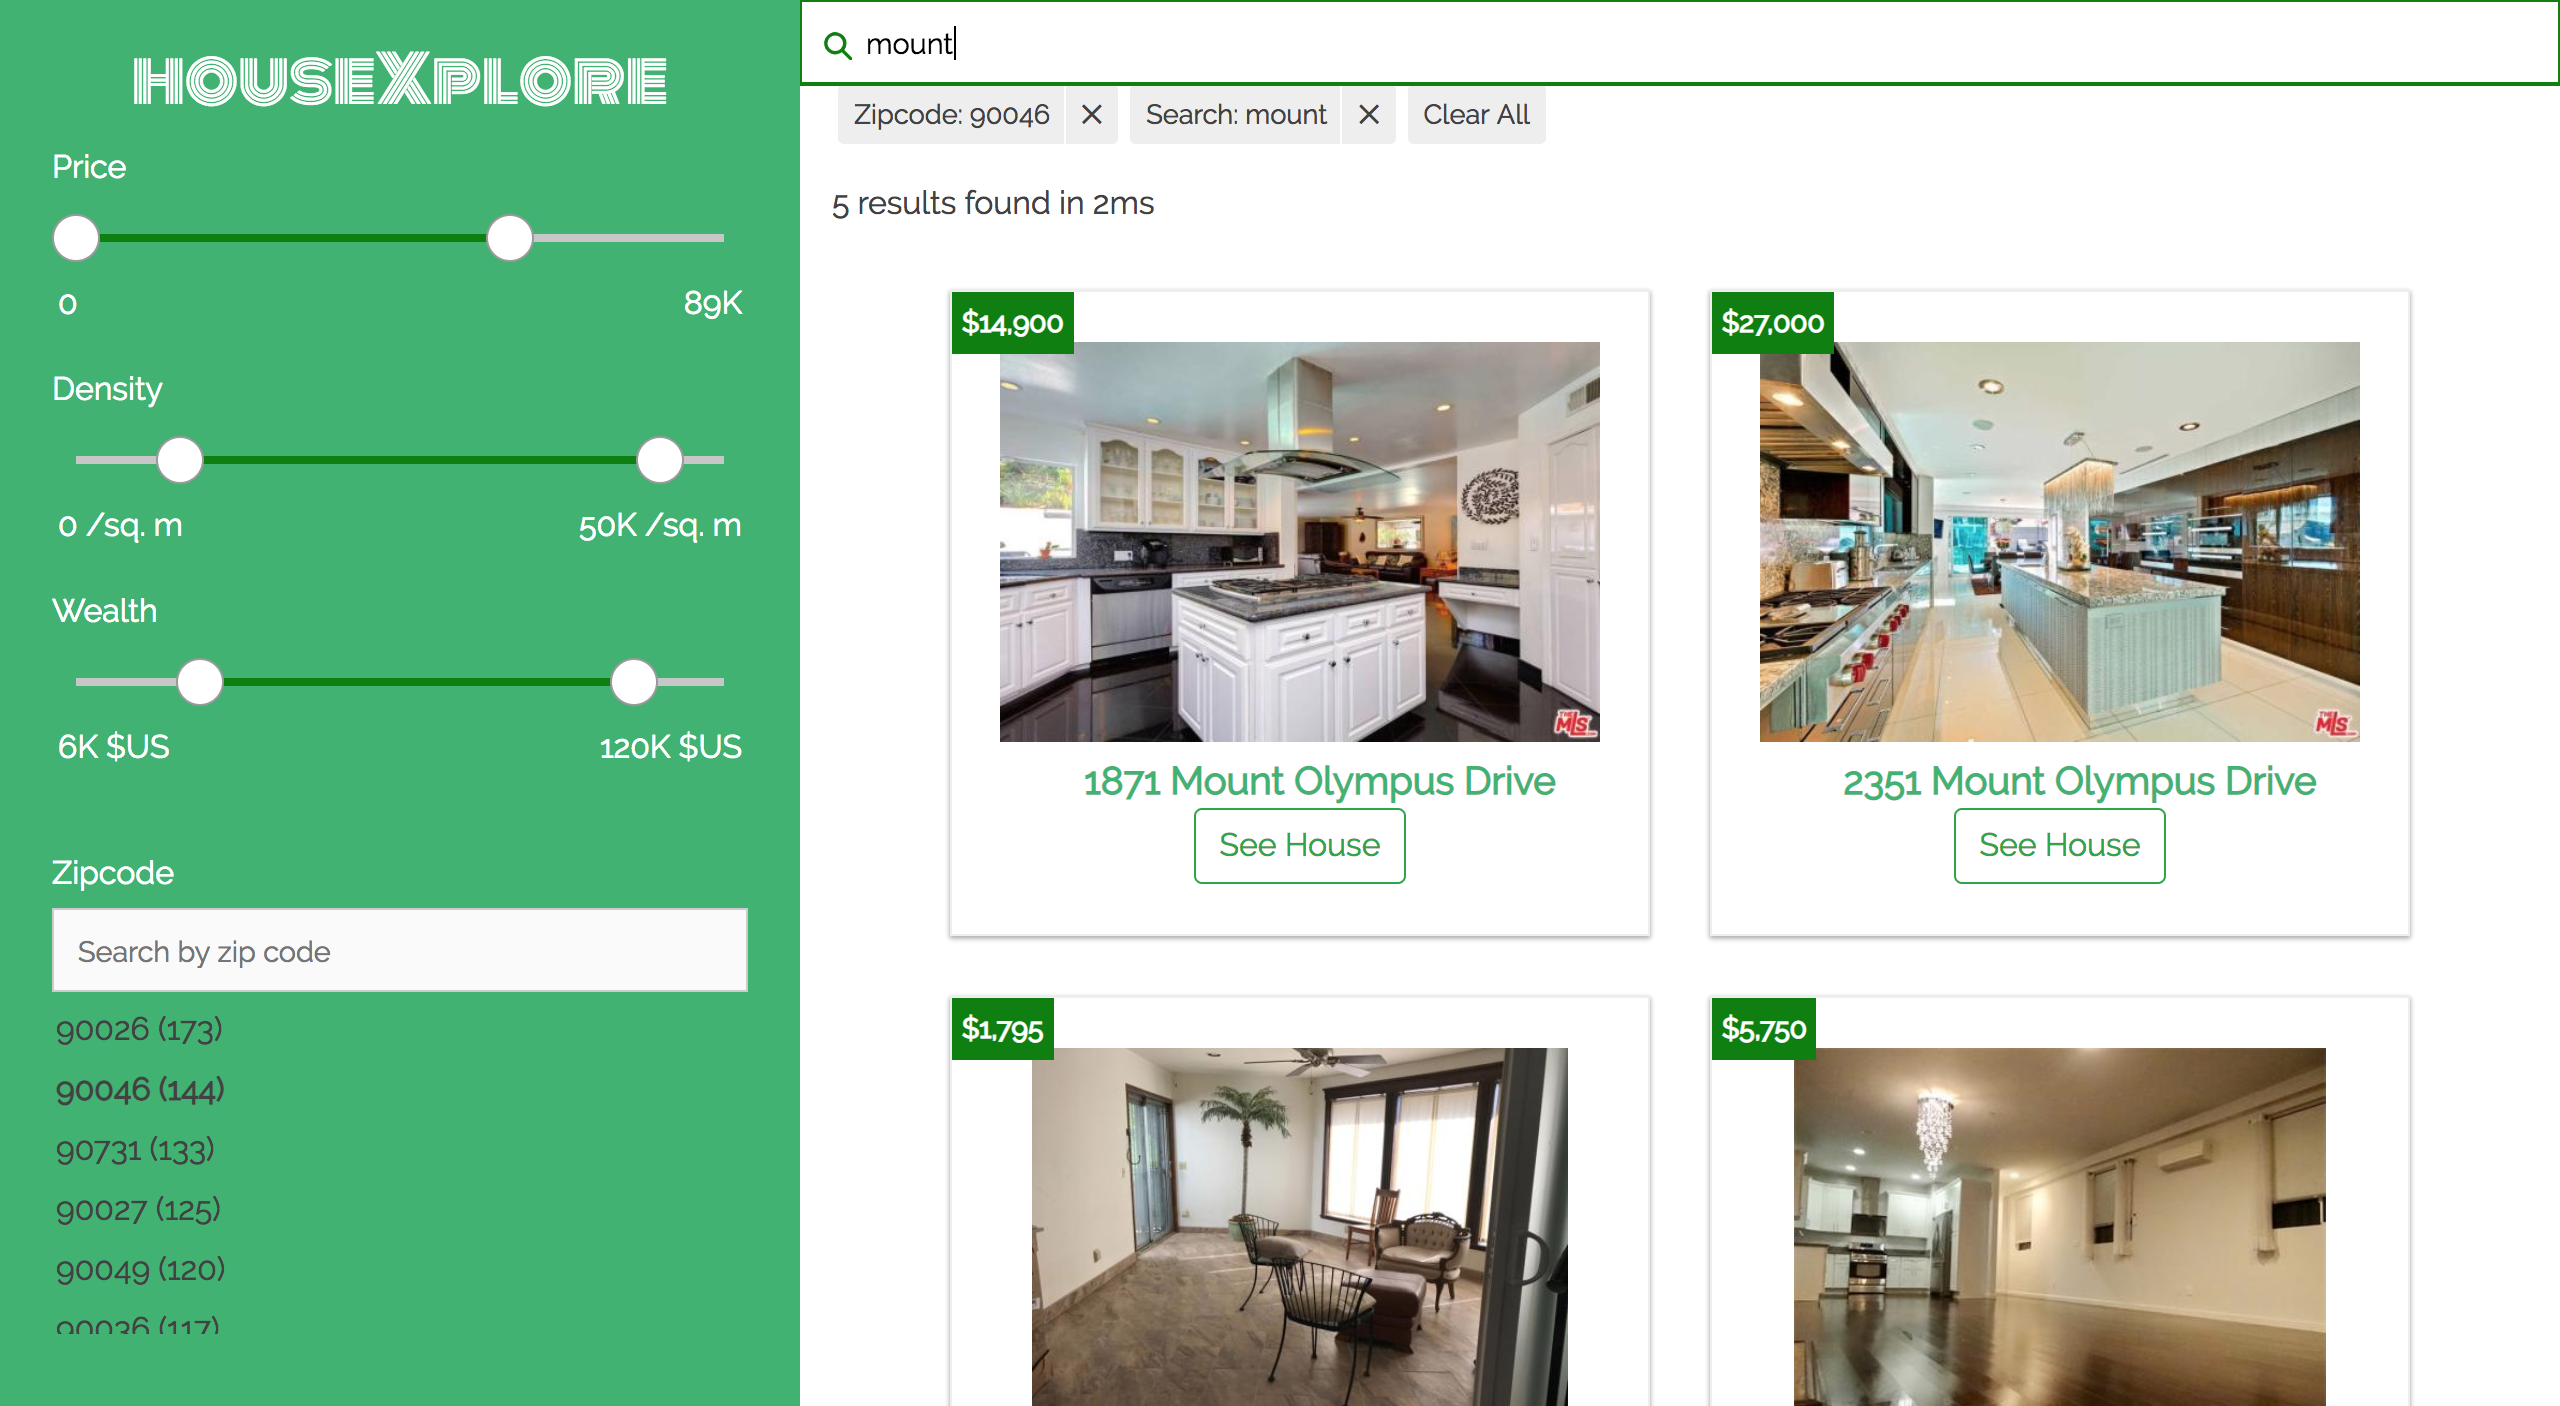Click the Density slider upper handle
This screenshot has height=1406, width=2560.
click(x=660, y=460)
